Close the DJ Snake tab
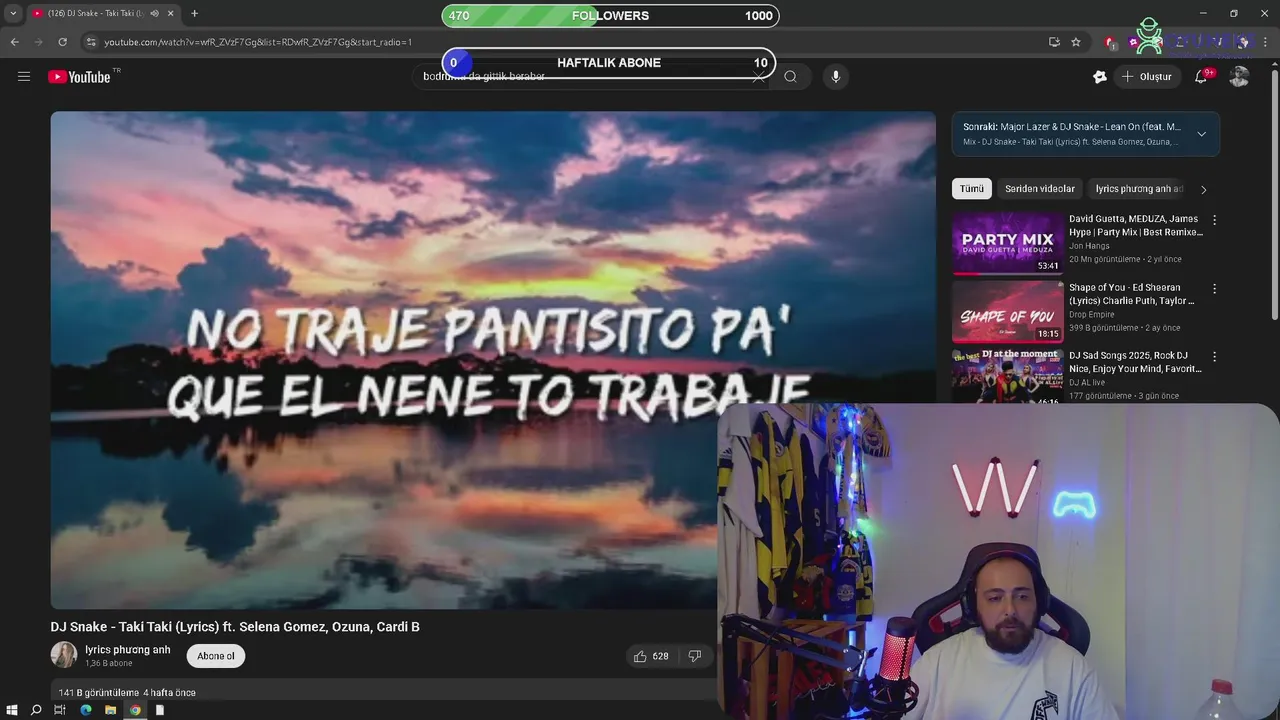This screenshot has height=720, width=1280. click(170, 14)
